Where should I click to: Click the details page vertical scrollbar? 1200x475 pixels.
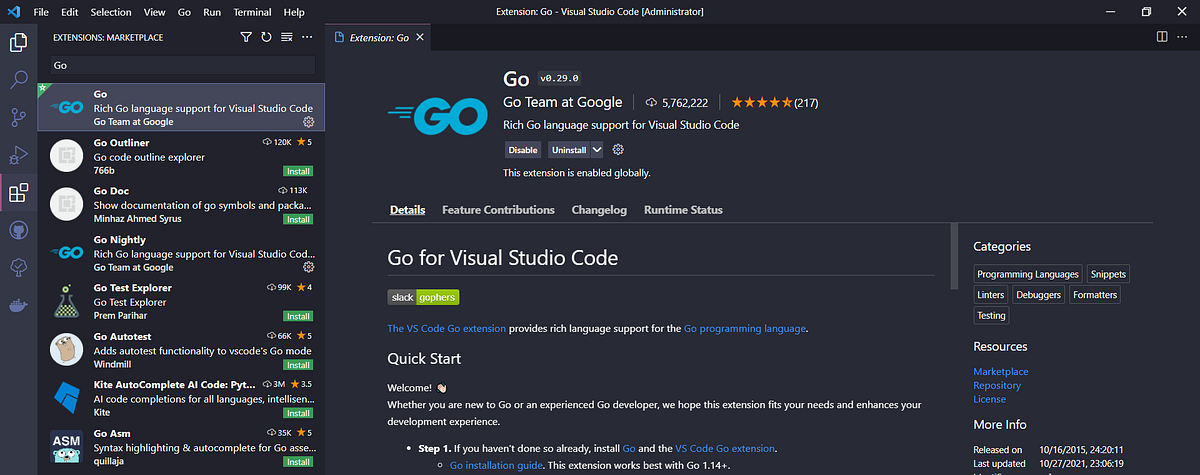[954, 258]
